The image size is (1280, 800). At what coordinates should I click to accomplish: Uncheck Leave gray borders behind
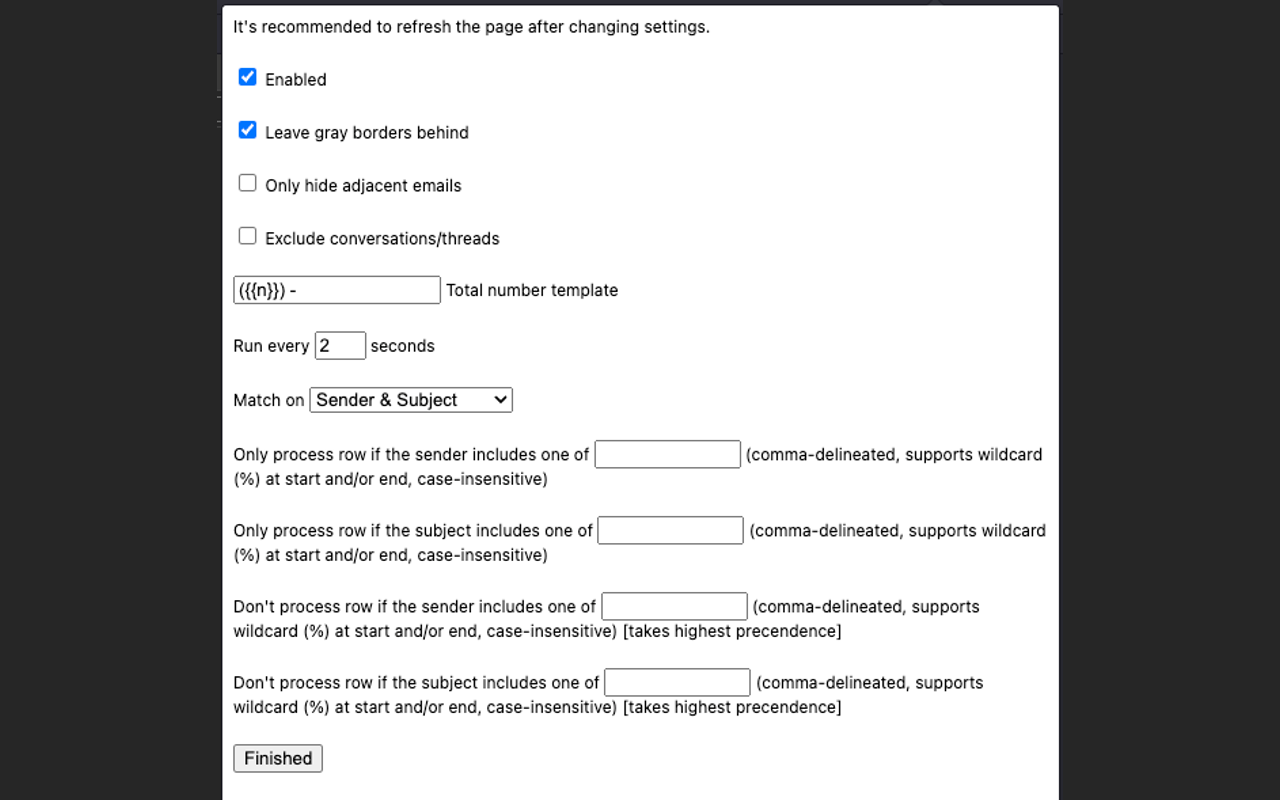(x=247, y=129)
